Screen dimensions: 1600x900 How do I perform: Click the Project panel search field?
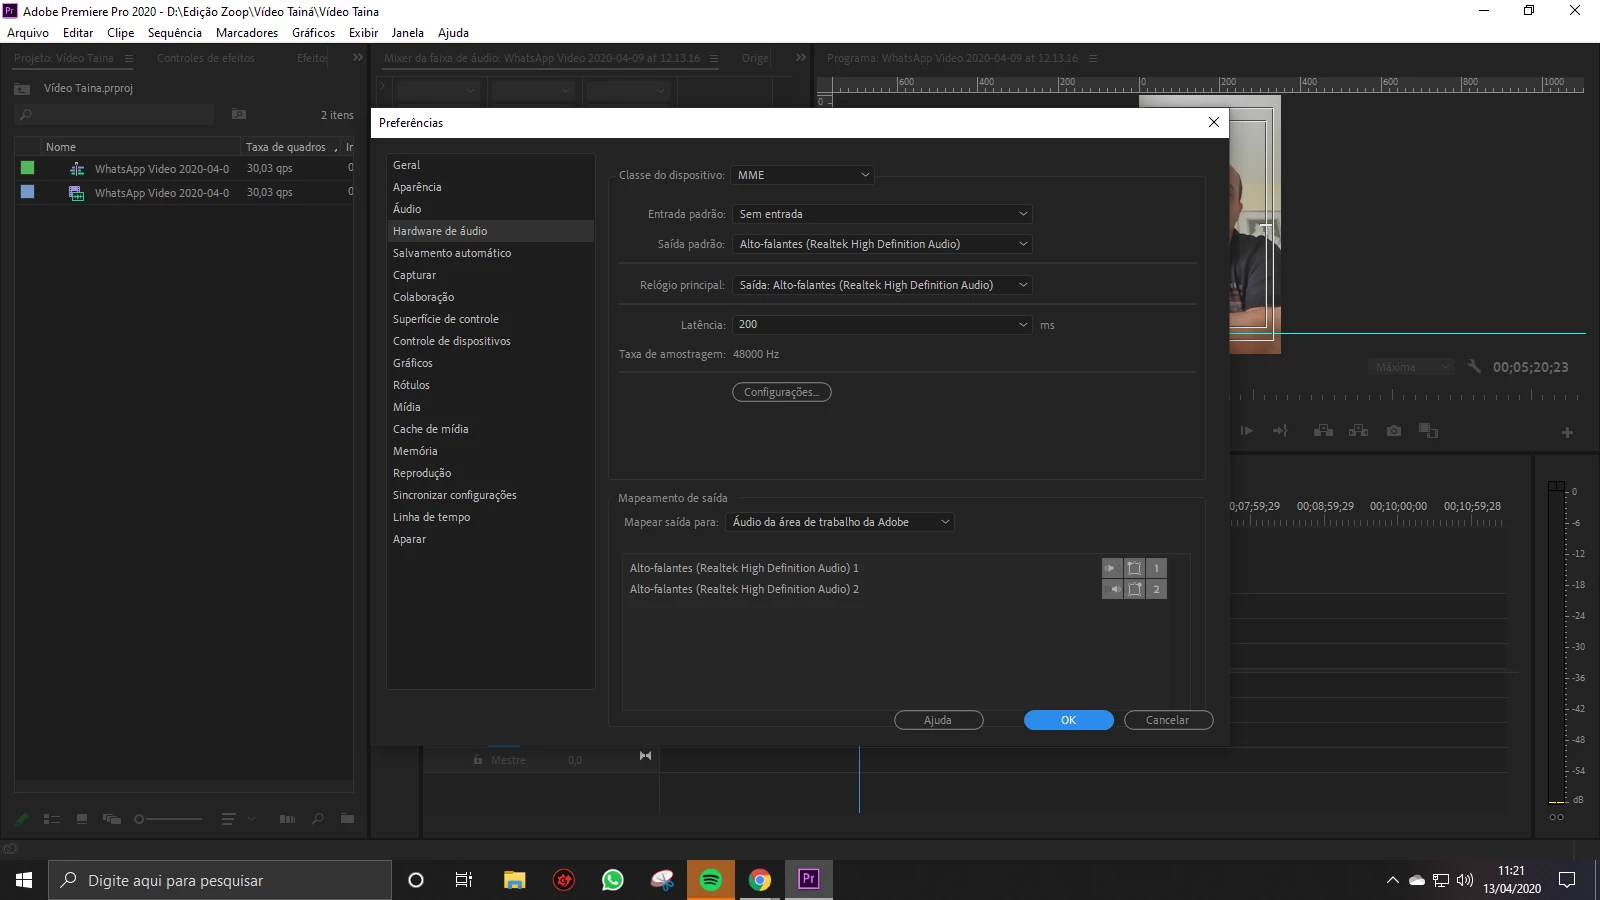tap(115, 115)
